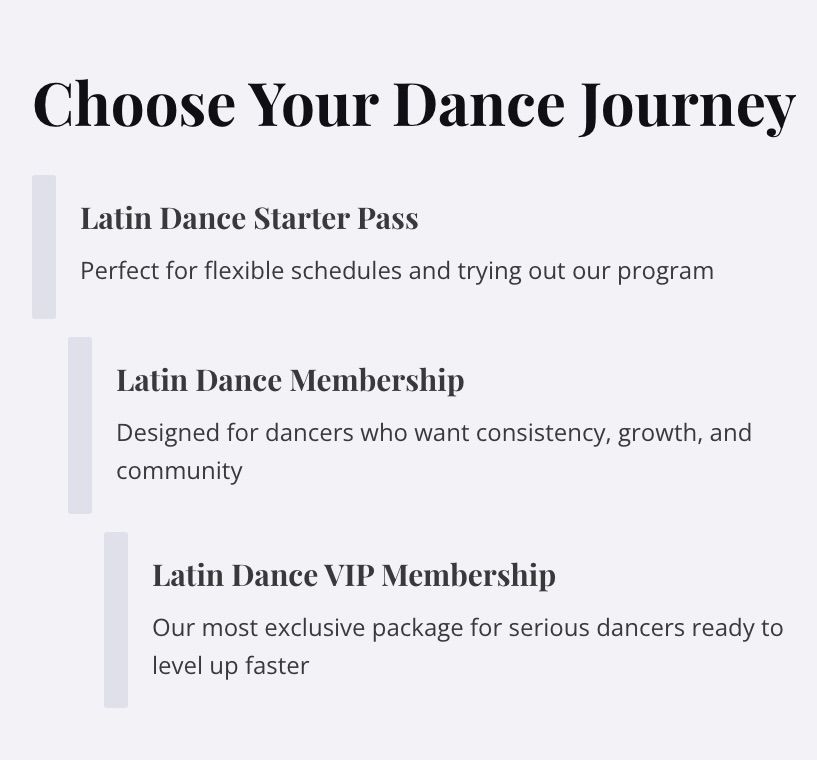Image resolution: width=817 pixels, height=760 pixels.
Task: Click the Starter Pass flexible schedules description
Action: [397, 271]
